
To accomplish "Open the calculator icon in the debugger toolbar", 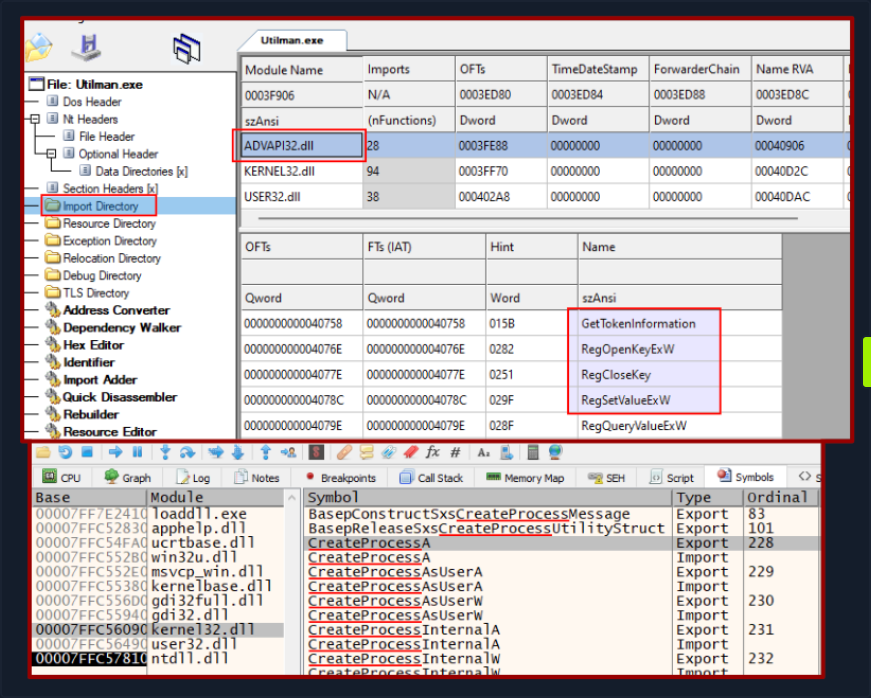I will (x=533, y=452).
